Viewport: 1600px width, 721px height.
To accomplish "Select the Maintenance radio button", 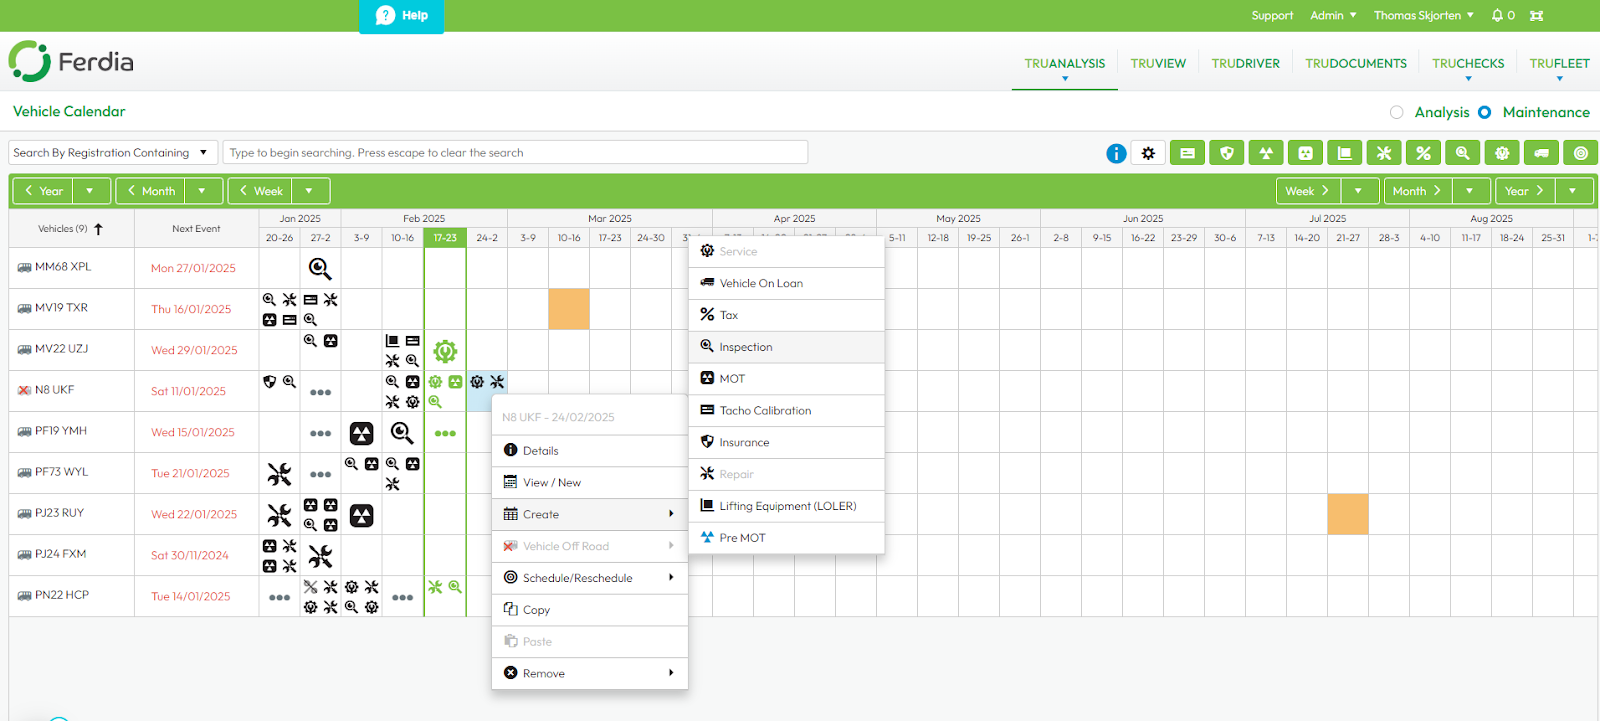I will tap(1485, 112).
